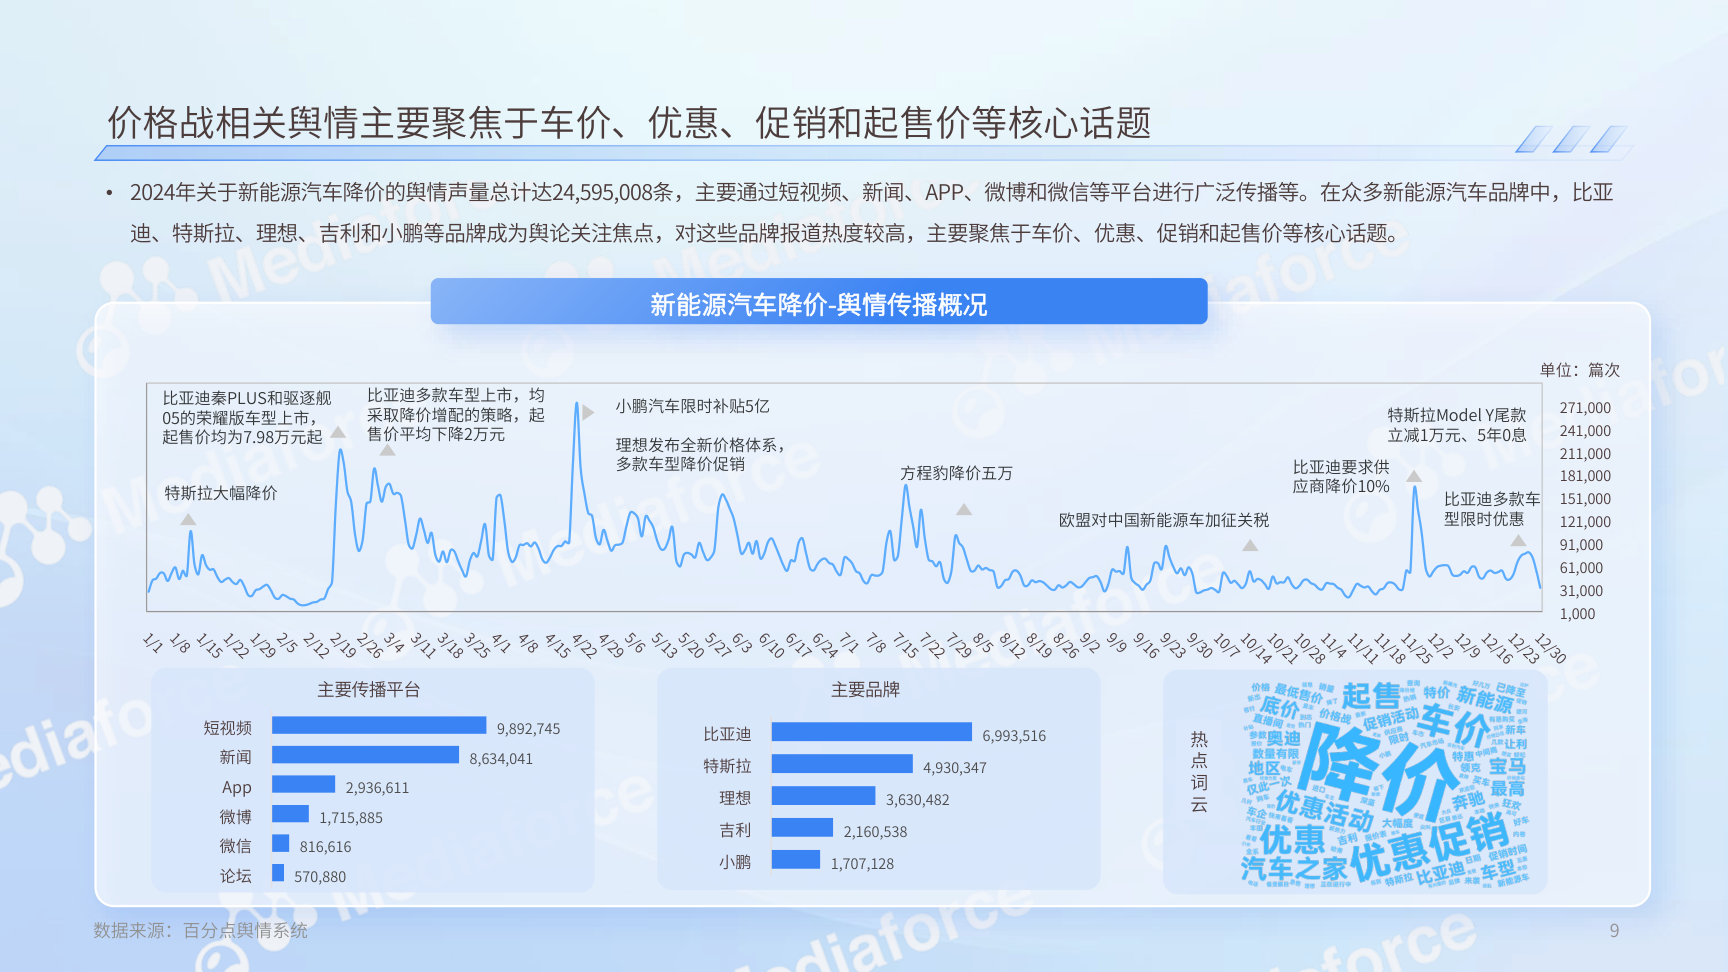Click the triangle marker under 欧盟对中国新能源车加征关税

(1250, 545)
